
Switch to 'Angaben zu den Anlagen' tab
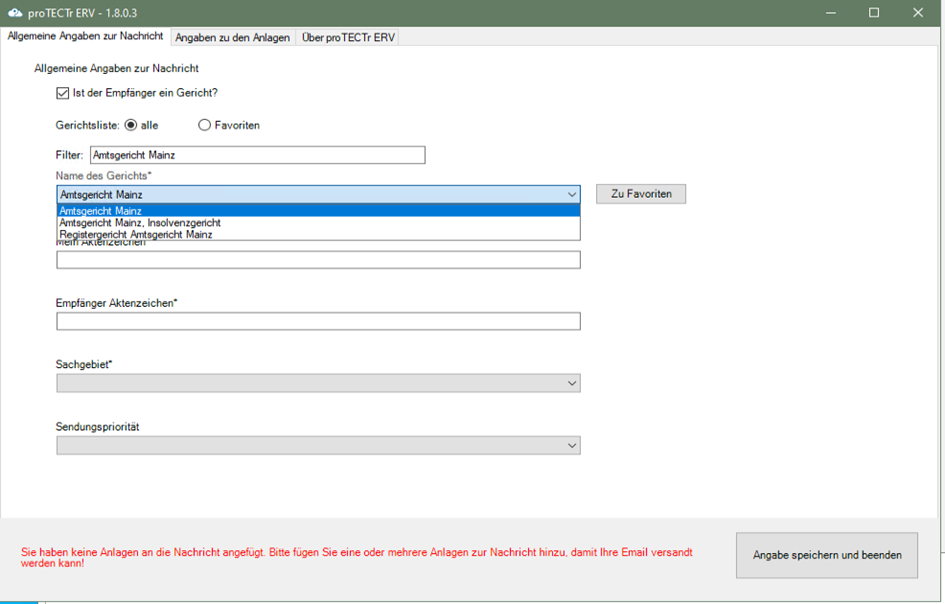(232, 38)
